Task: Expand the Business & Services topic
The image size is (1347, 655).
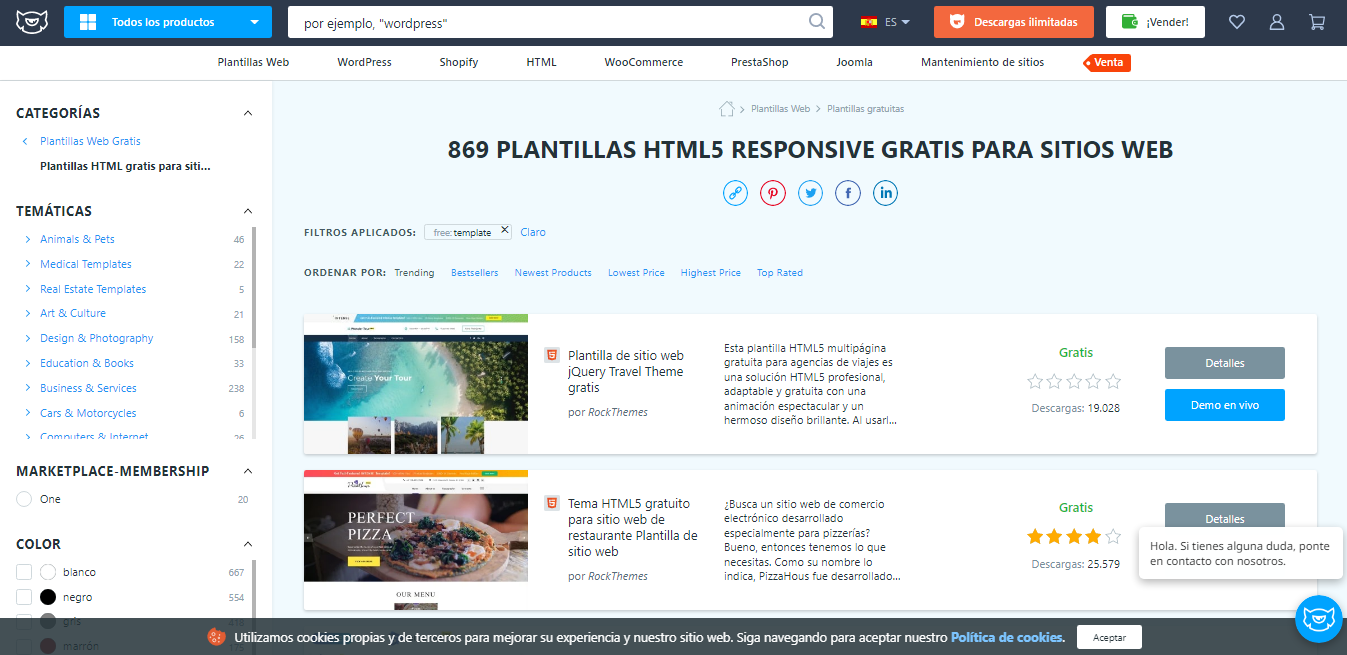Action: point(27,388)
